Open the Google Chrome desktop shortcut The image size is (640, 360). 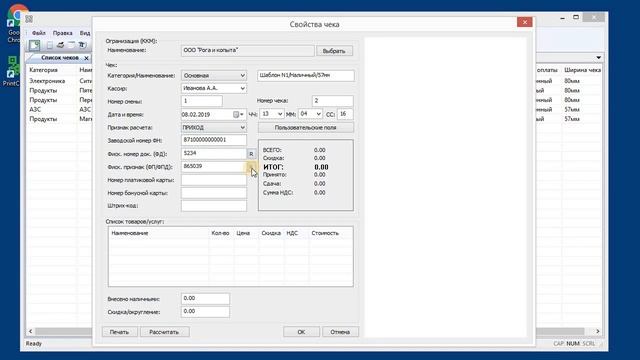point(15,24)
